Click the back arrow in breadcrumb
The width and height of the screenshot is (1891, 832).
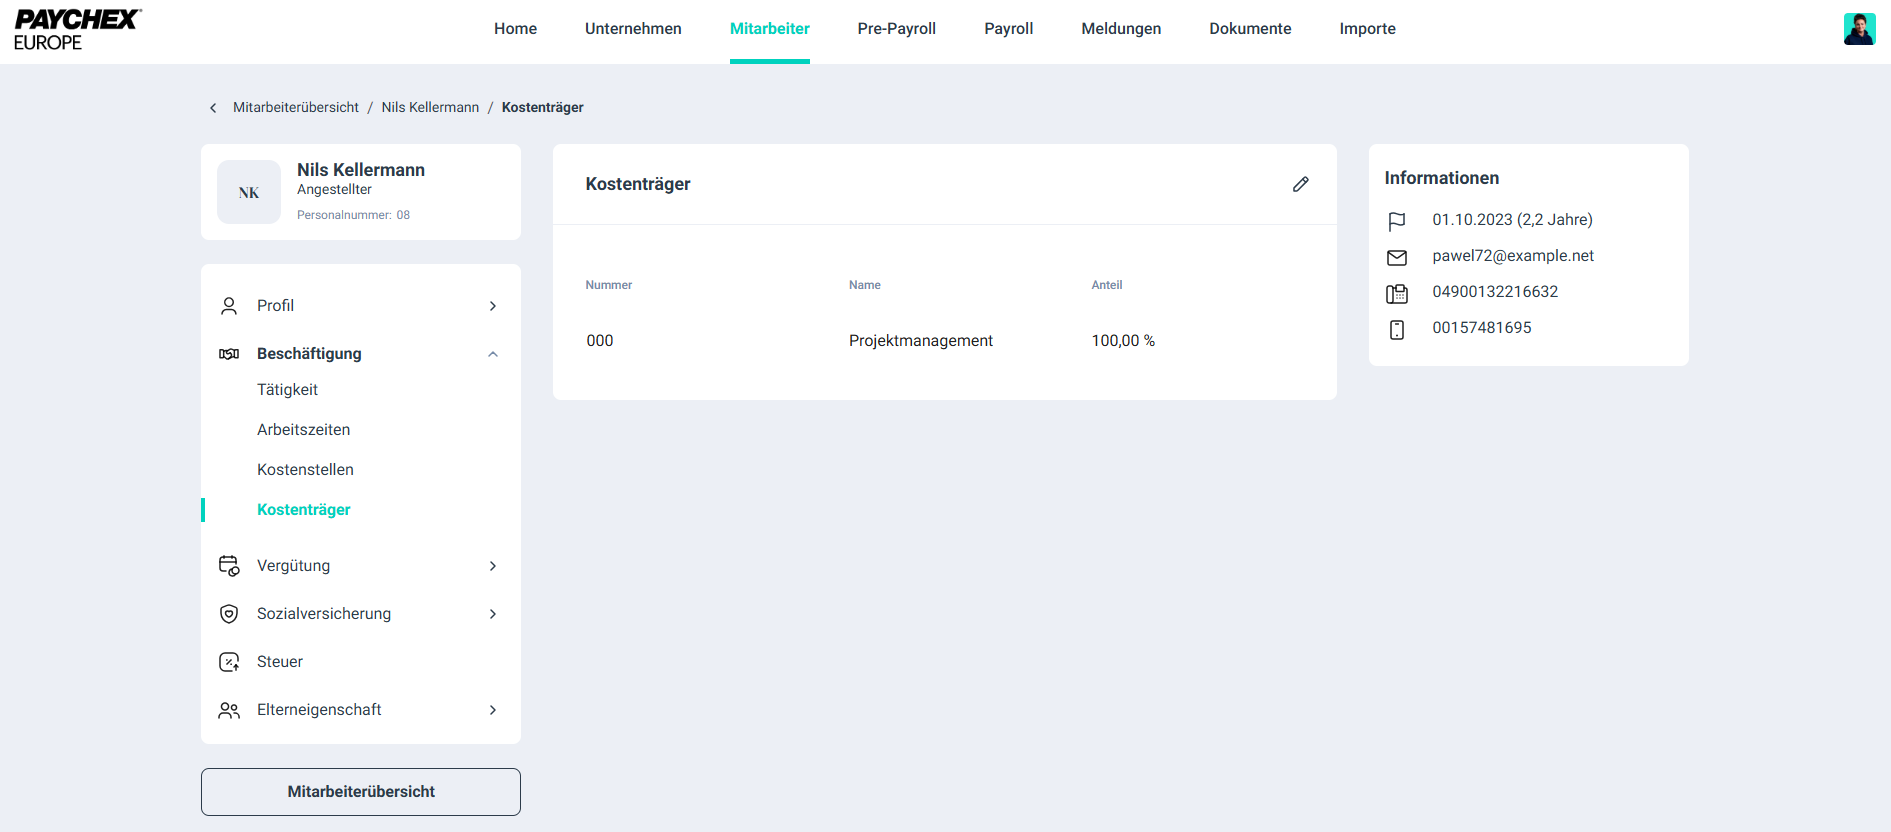tap(213, 108)
